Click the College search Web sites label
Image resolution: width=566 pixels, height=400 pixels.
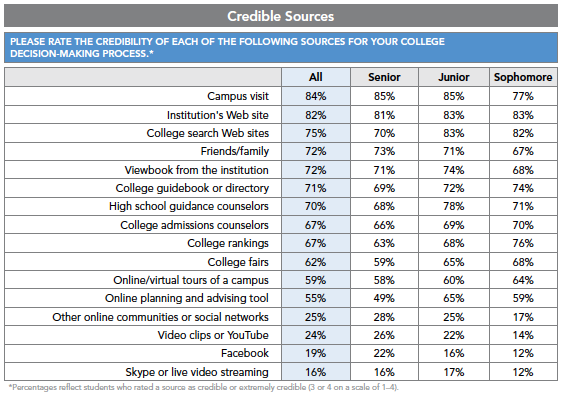pyautogui.click(x=208, y=133)
